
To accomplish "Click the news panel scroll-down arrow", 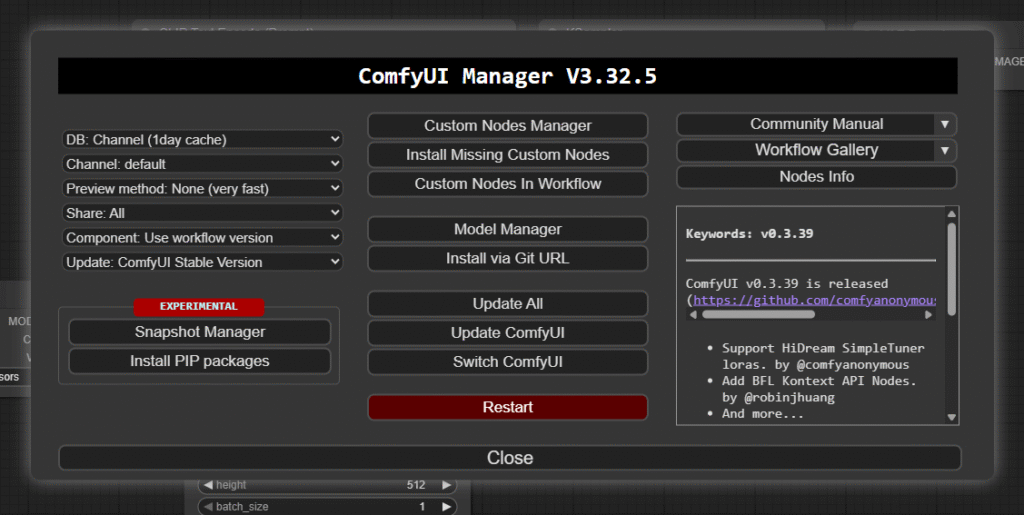I will 952,417.
